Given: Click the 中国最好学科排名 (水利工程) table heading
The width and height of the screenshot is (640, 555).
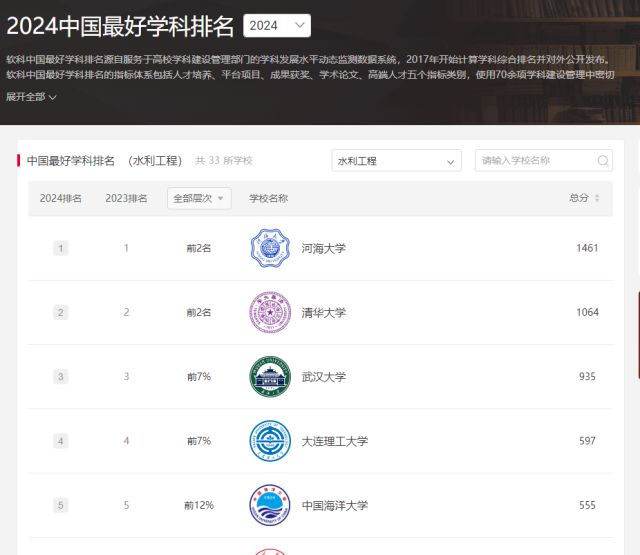Looking at the screenshot, I should click(x=104, y=160).
